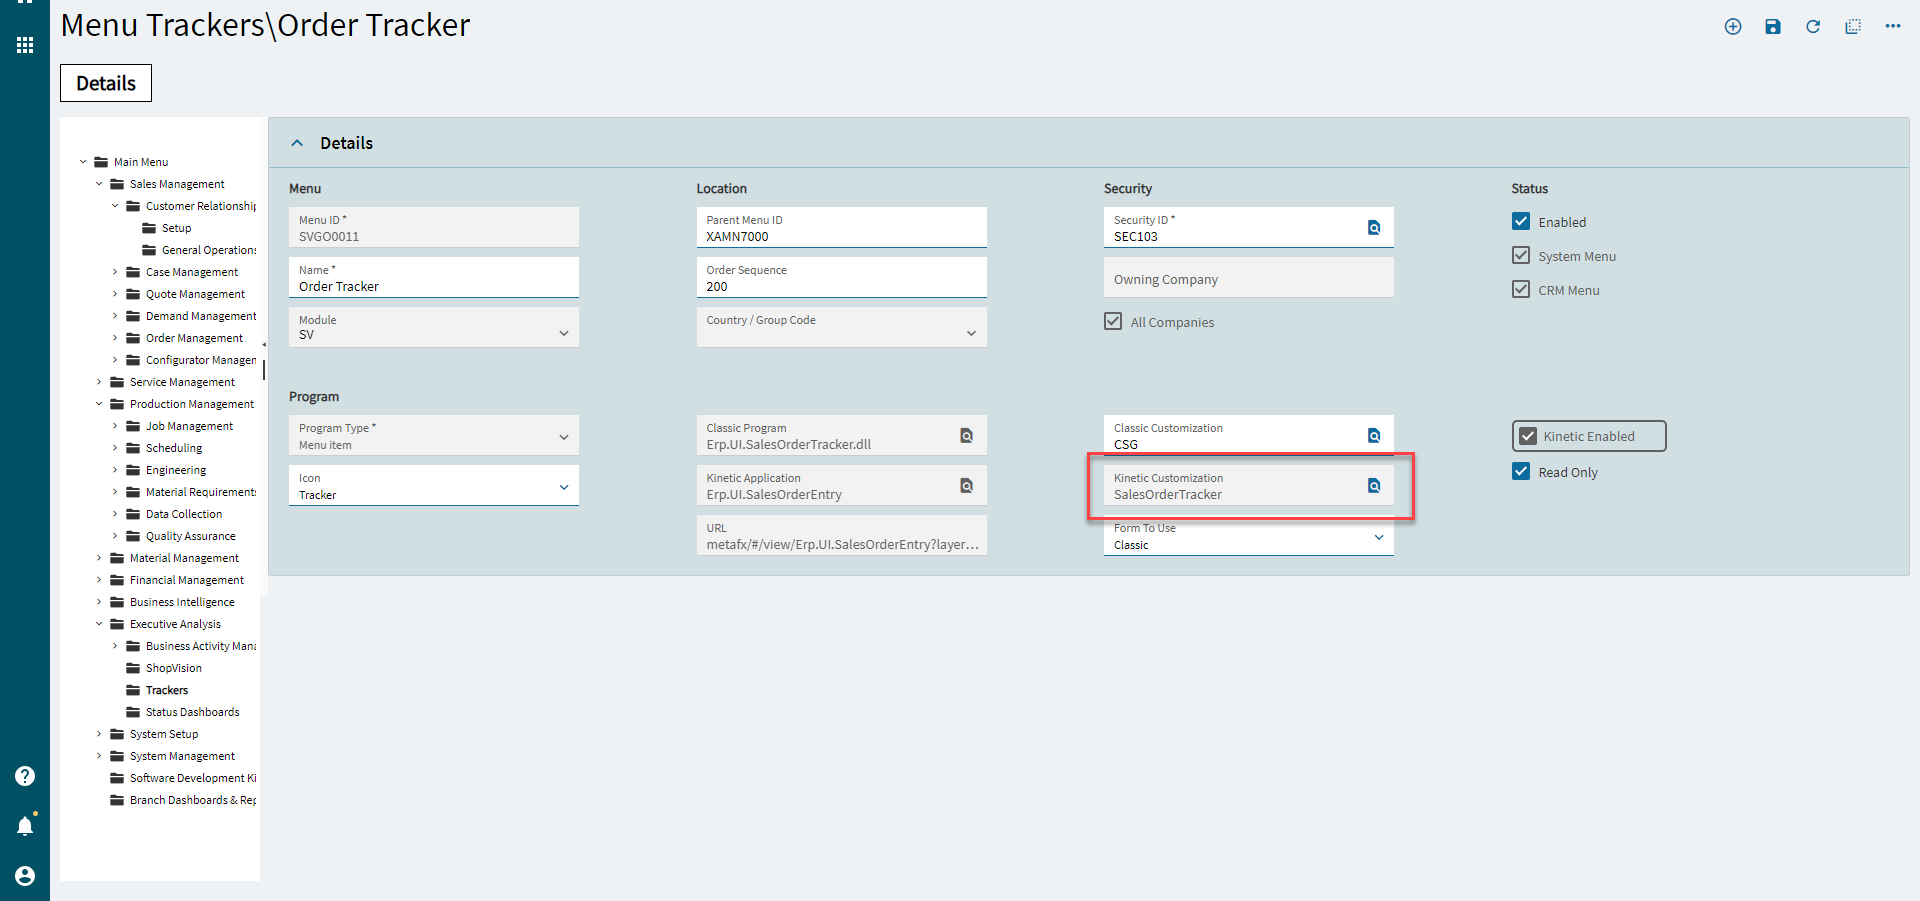Save the Order Tracker menu record
Image resolution: width=1920 pixels, height=901 pixels.
pos(1772,27)
